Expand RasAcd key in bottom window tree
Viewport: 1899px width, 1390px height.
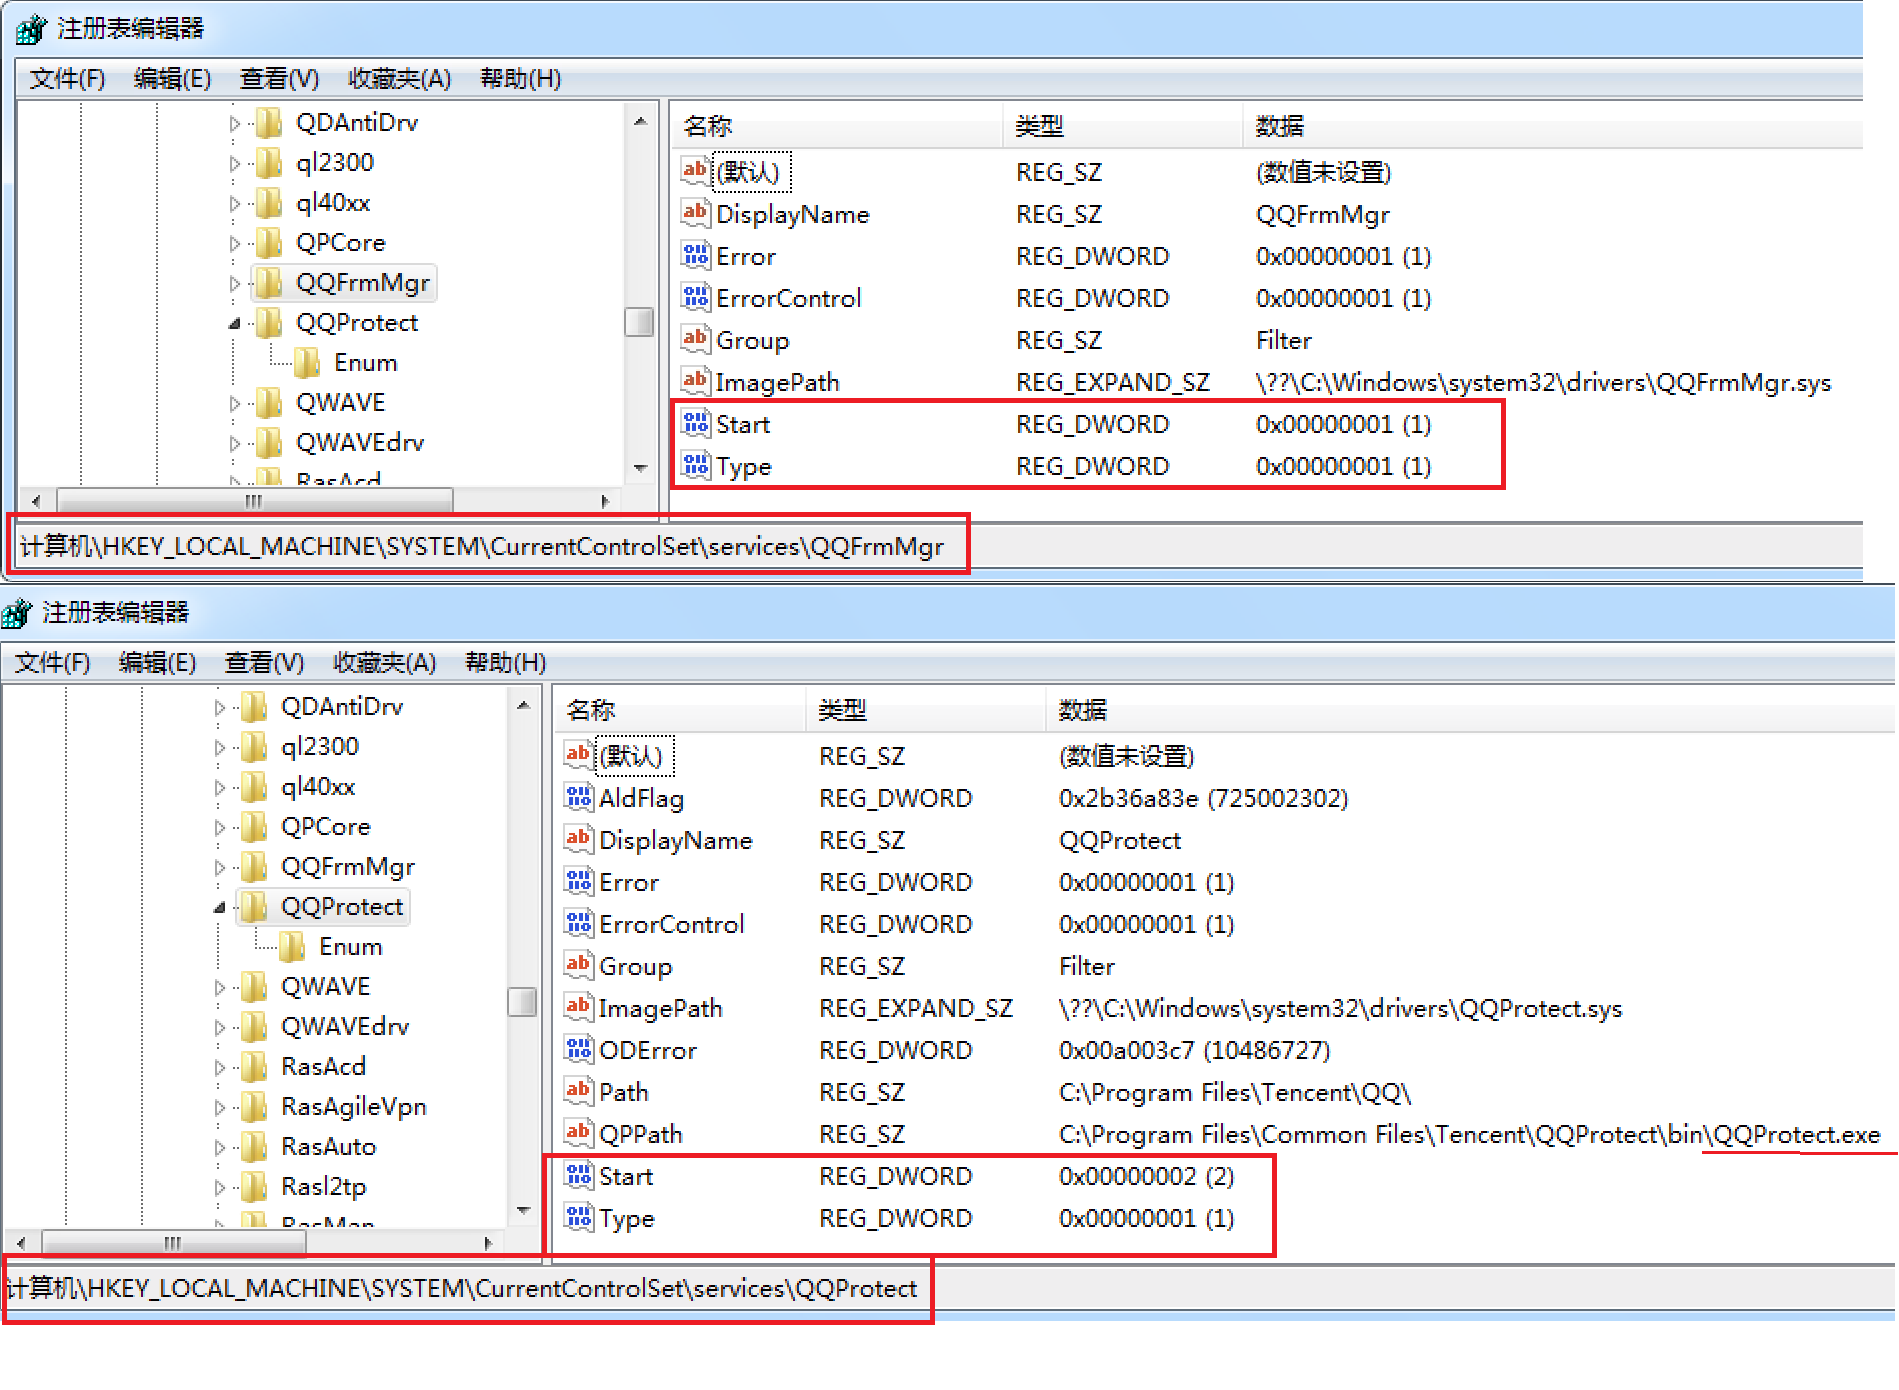[220, 1067]
